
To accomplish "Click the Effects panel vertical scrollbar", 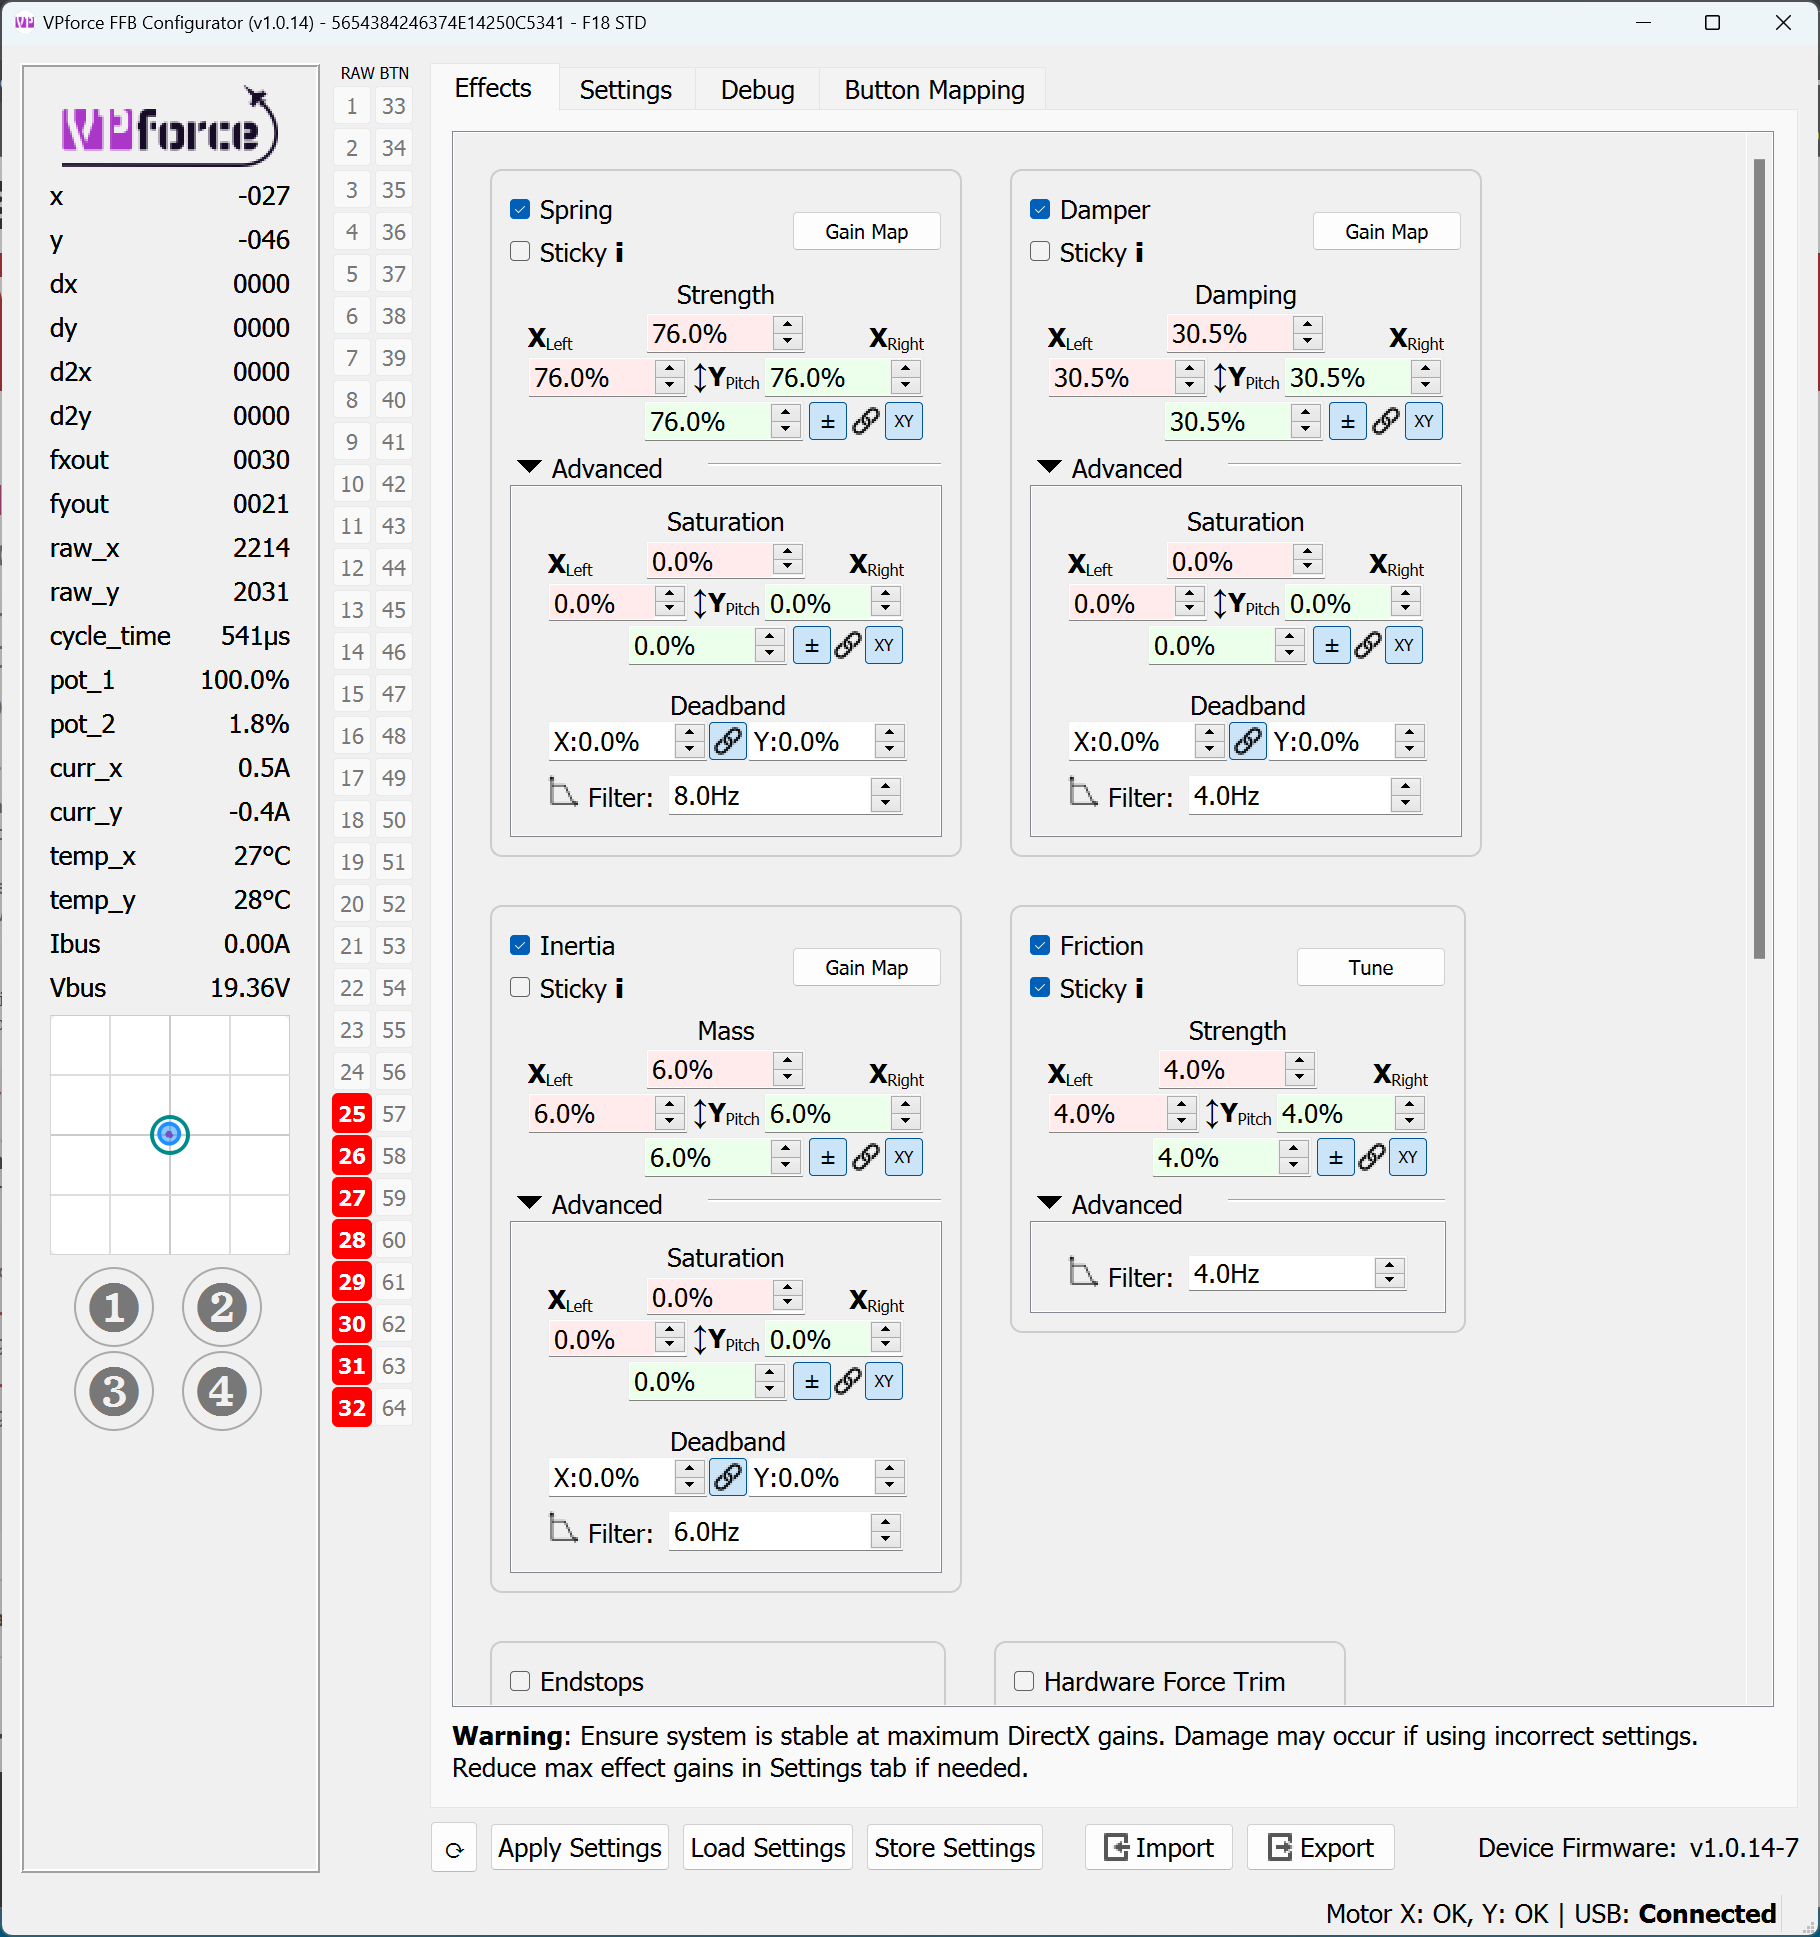I will tap(1759, 558).
